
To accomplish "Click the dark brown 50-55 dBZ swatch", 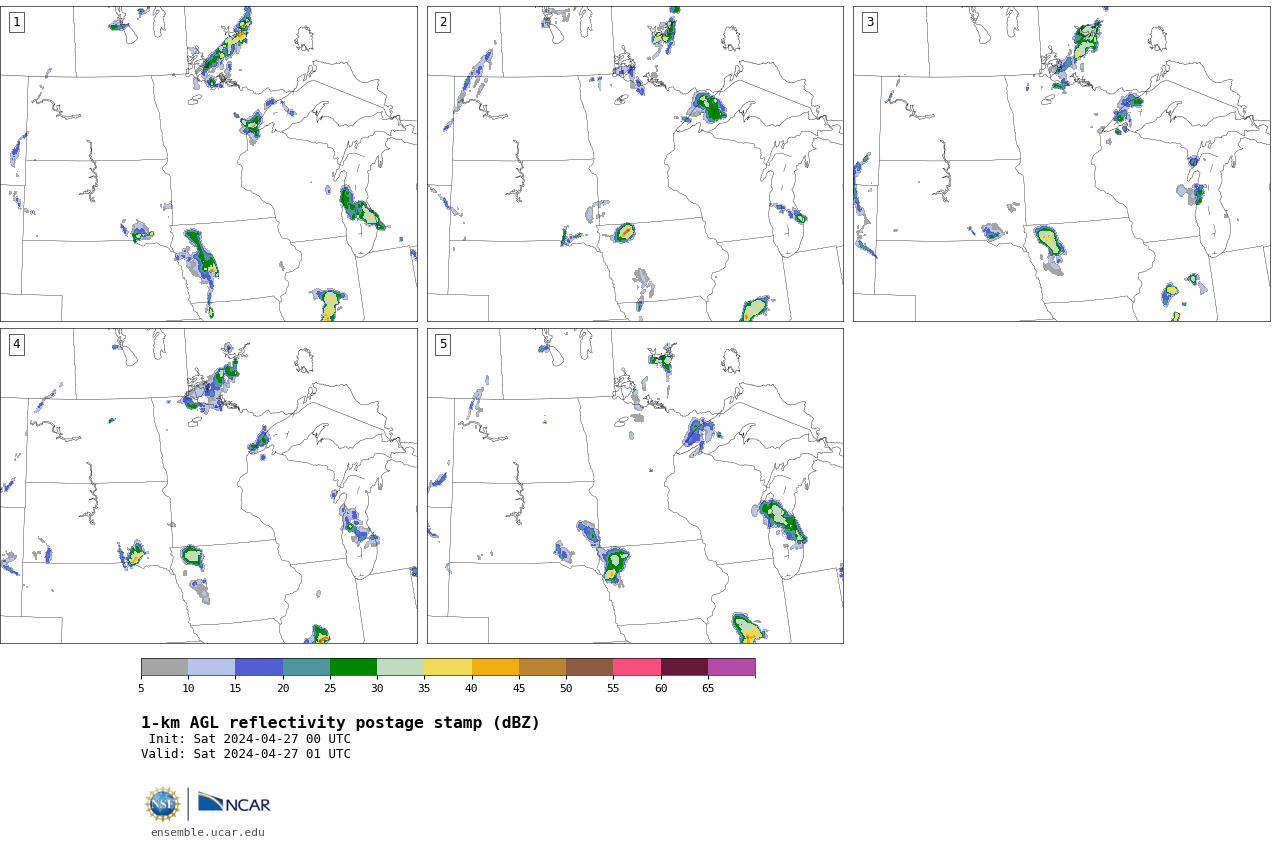I will [x=590, y=667].
